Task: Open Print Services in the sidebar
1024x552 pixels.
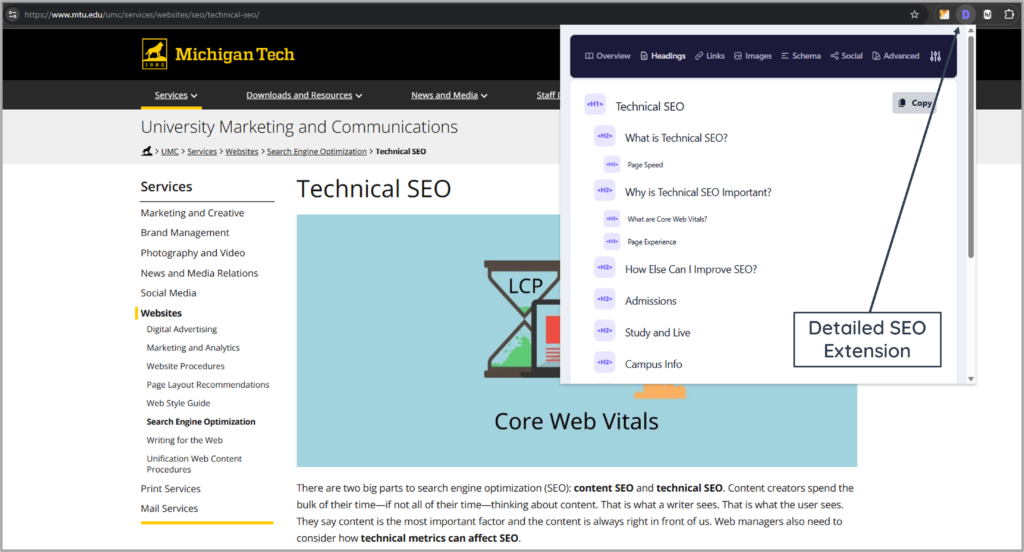Action: 170,489
